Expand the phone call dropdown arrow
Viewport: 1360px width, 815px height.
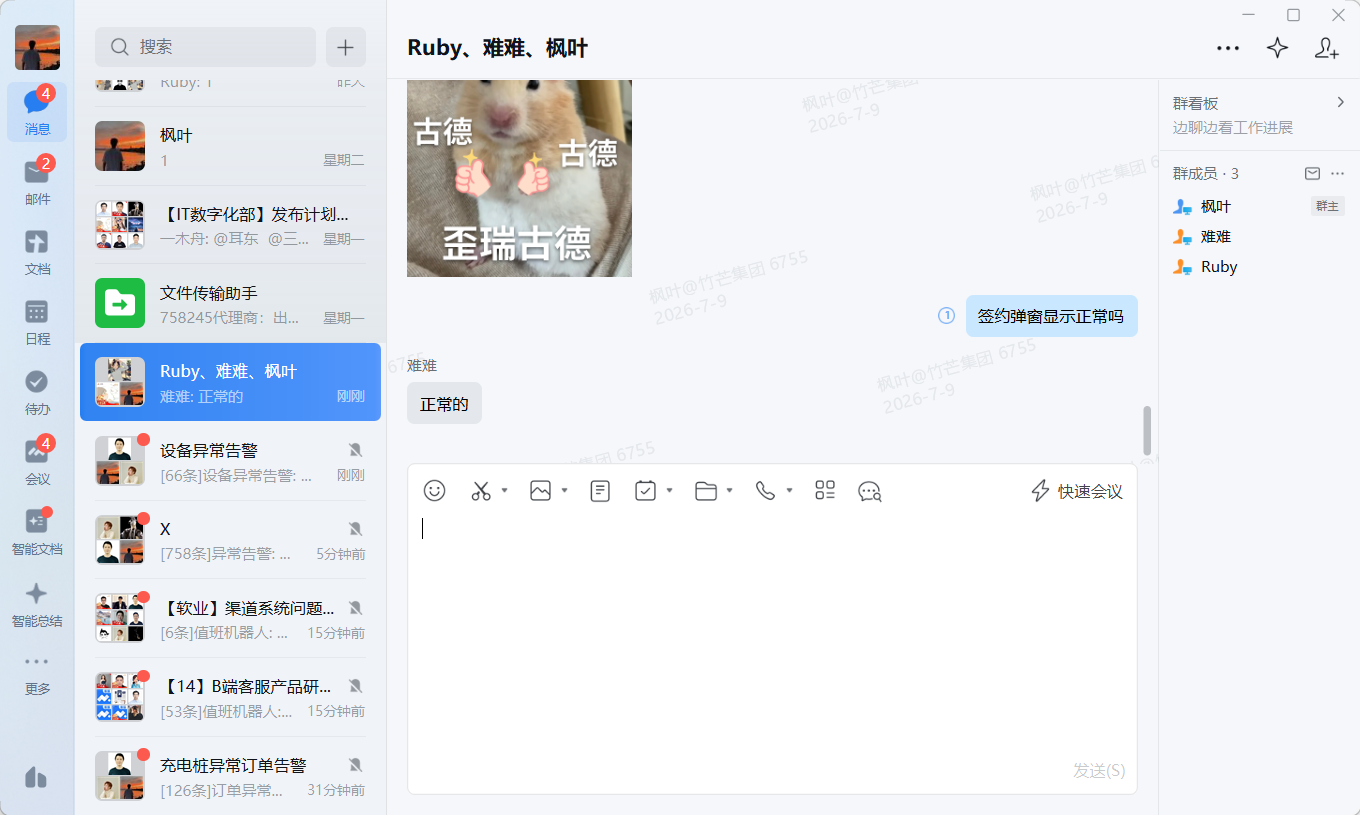pyautogui.click(x=789, y=491)
